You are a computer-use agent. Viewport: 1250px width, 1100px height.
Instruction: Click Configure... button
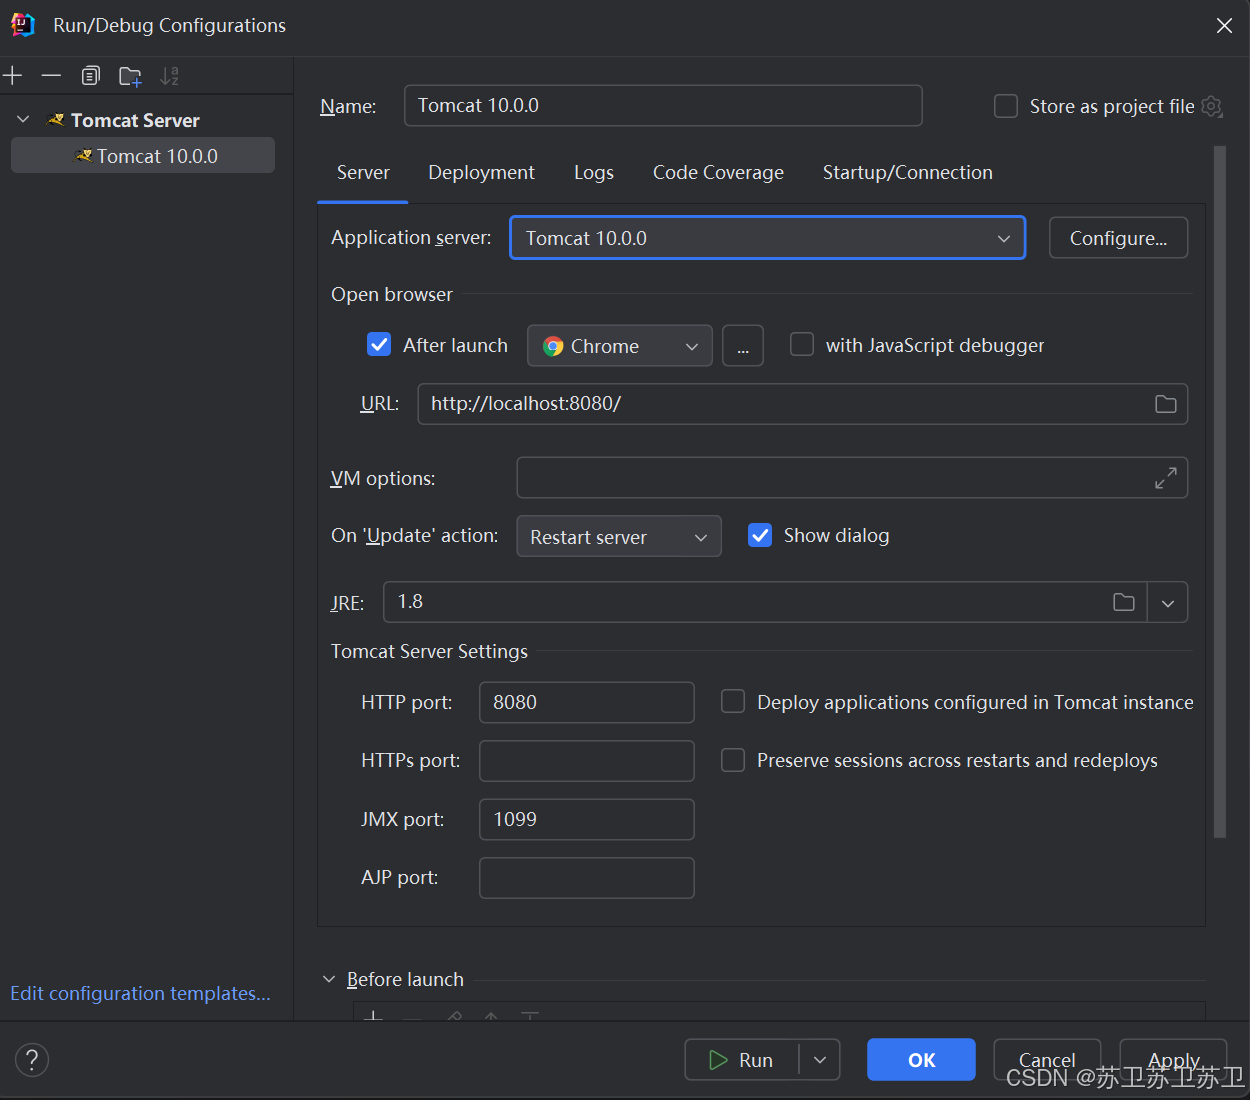[x=1118, y=238]
